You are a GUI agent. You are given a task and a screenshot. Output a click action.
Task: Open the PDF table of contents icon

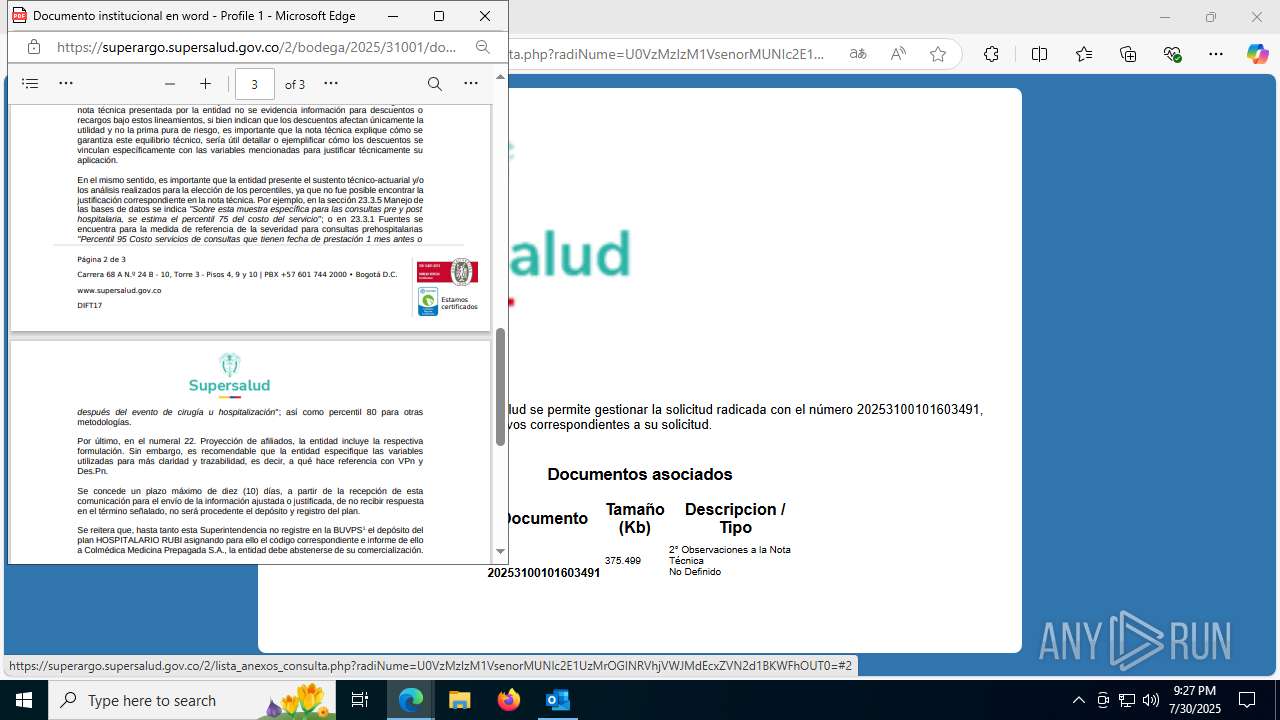[x=30, y=84]
